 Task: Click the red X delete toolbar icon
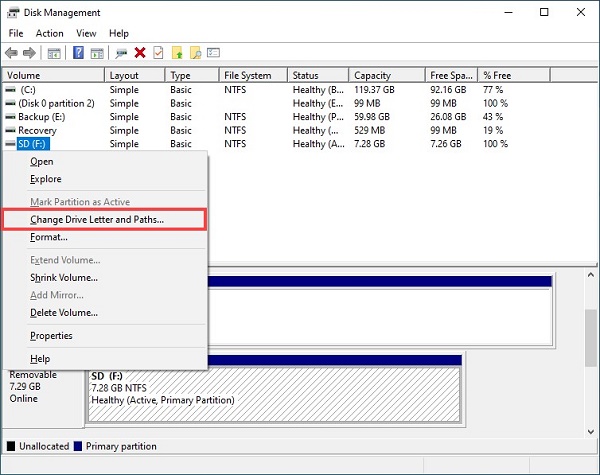pyautogui.click(x=140, y=53)
